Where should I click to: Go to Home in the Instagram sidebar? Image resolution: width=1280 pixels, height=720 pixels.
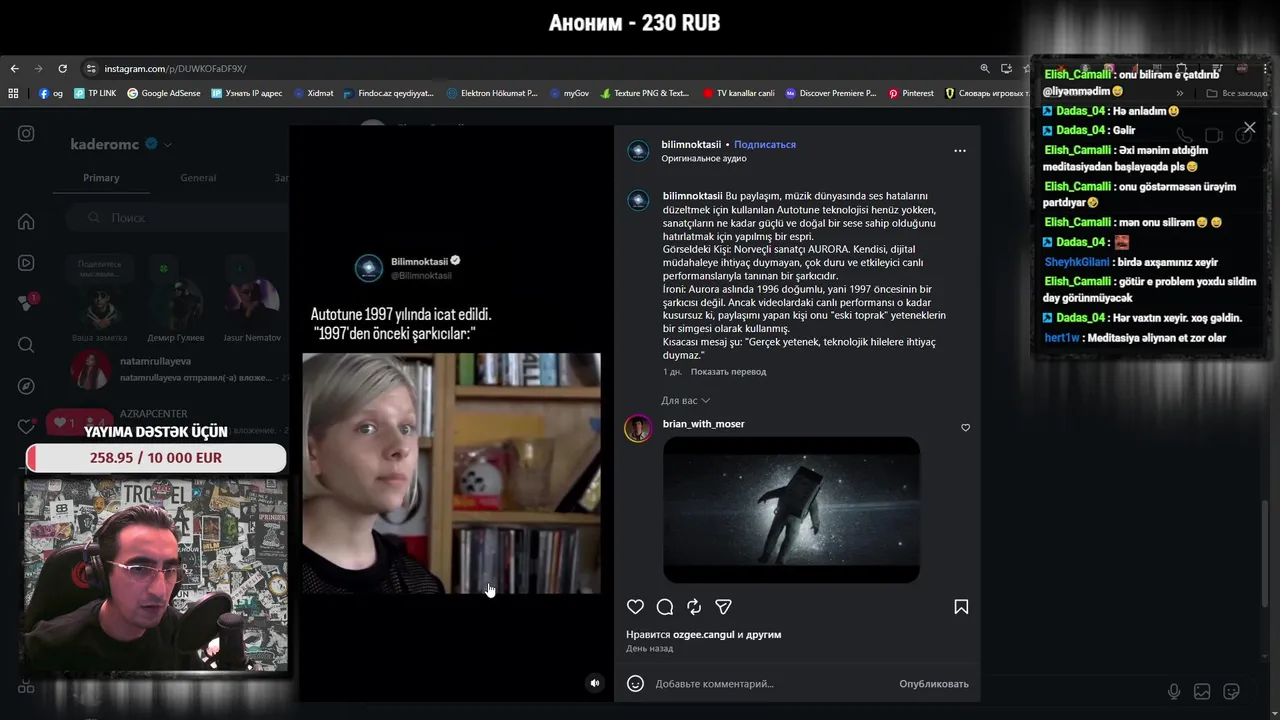[26, 221]
